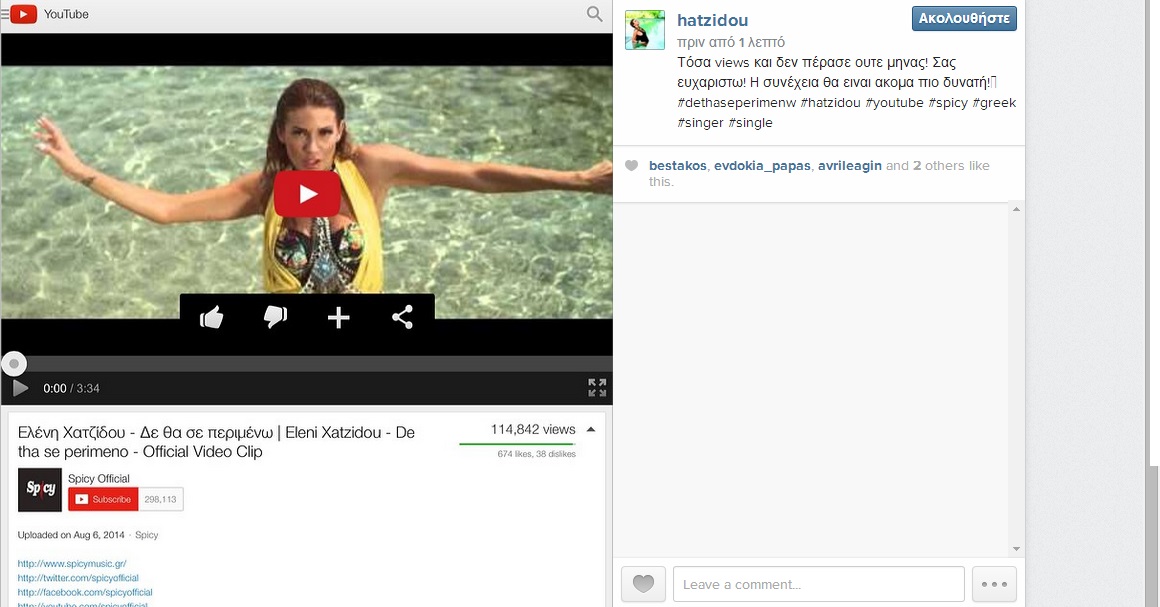Screen dimensions: 1160x607
Task: Click the Ακολουθήστε follow button
Action: click(x=964, y=18)
